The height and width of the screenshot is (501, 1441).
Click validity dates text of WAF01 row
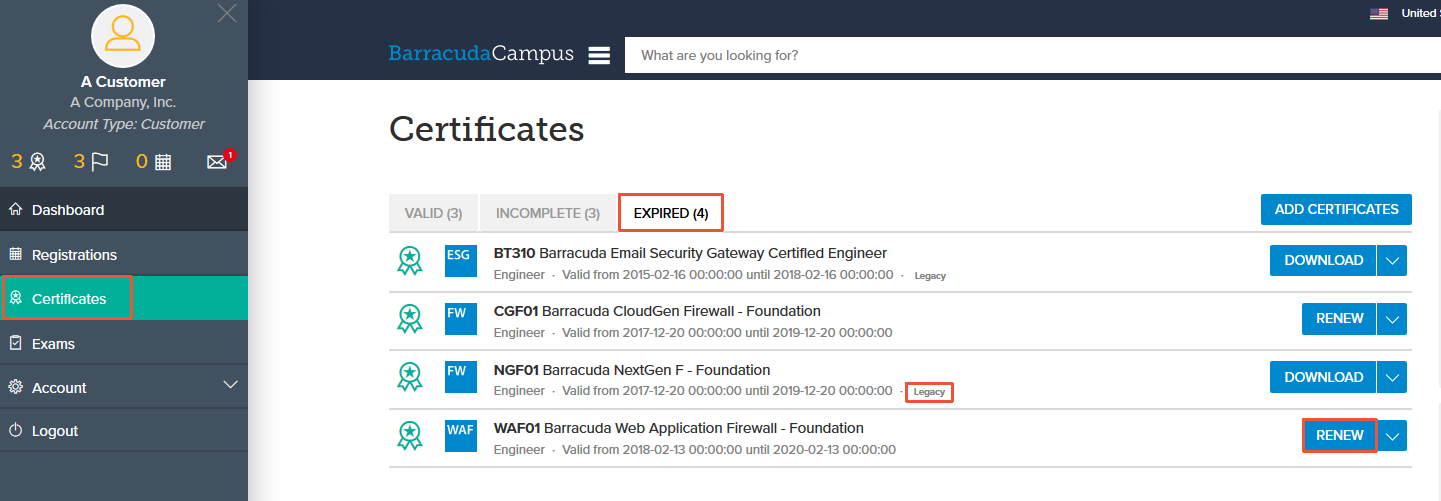(729, 450)
